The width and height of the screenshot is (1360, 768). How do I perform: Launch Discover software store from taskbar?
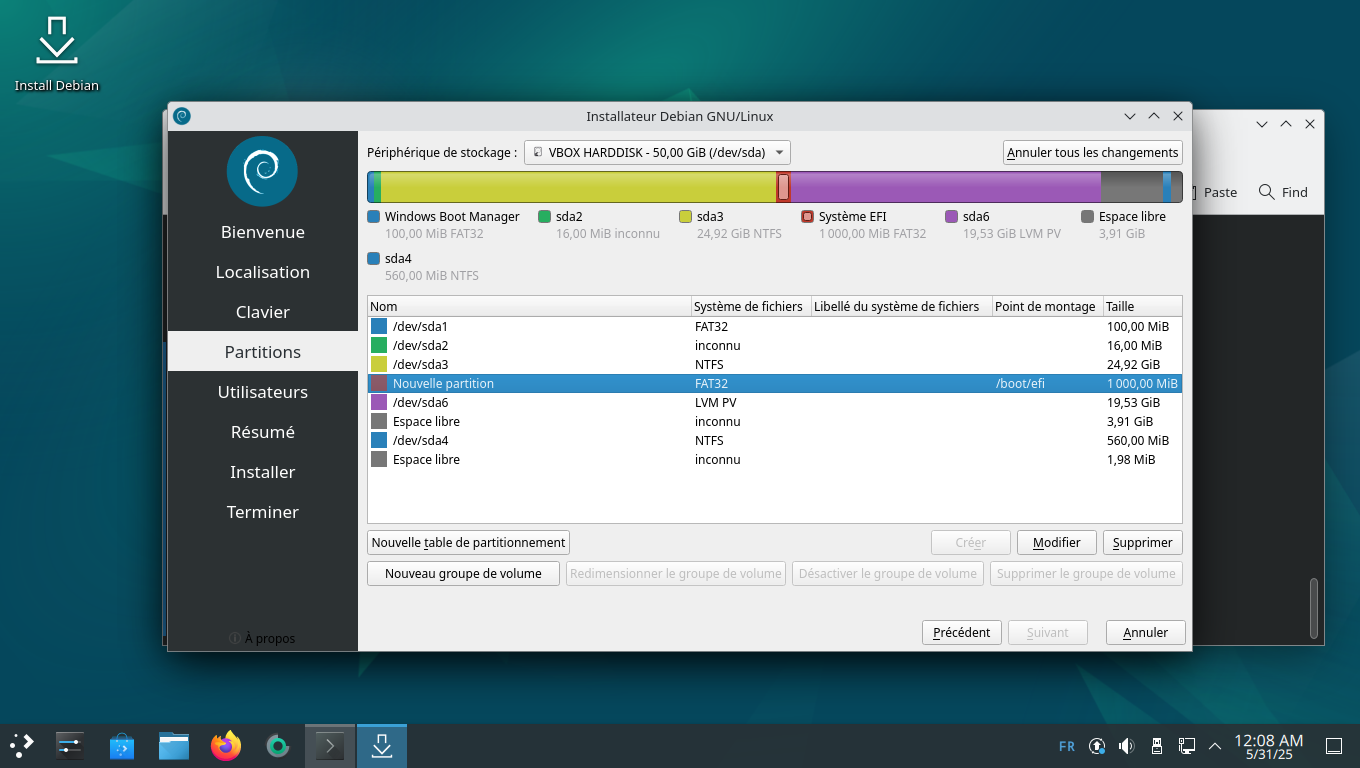(122, 745)
